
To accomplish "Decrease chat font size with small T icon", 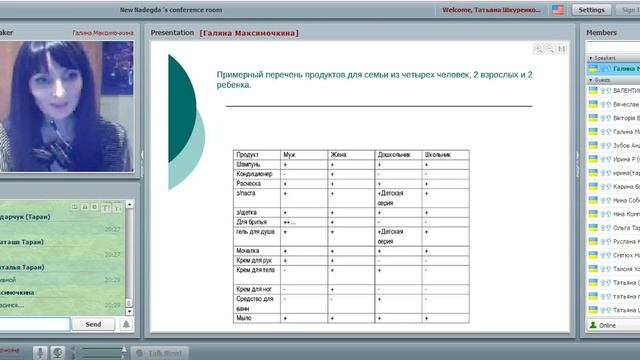I will [x=117, y=208].
